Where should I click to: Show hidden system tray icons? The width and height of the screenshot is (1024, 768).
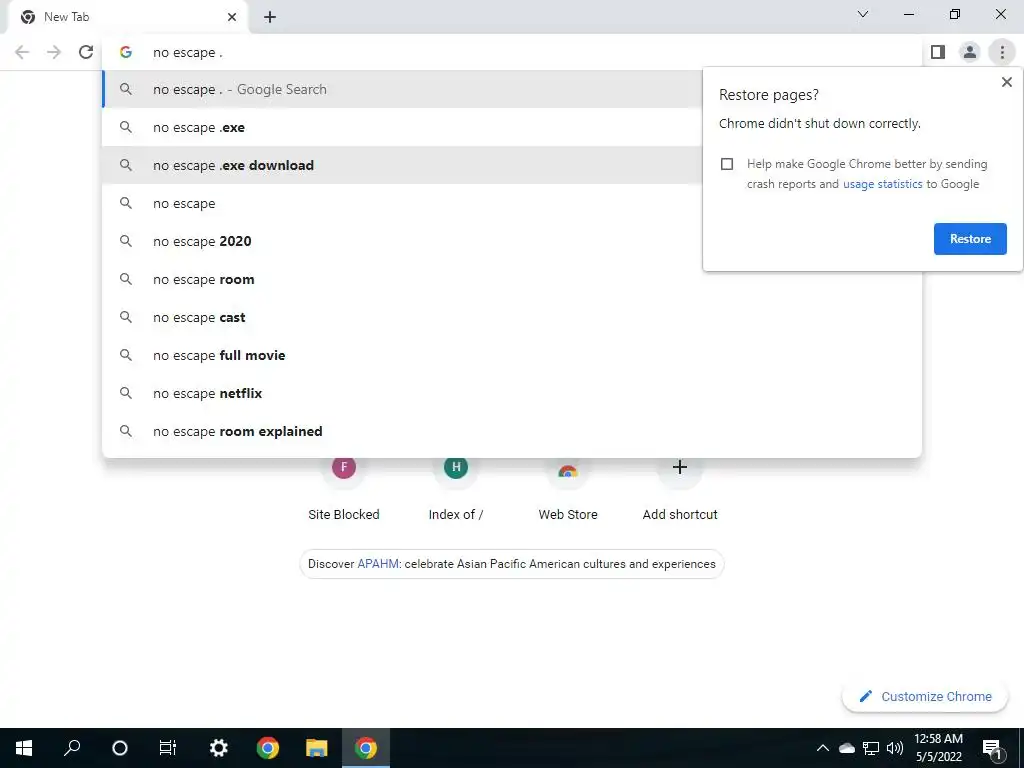(823, 748)
